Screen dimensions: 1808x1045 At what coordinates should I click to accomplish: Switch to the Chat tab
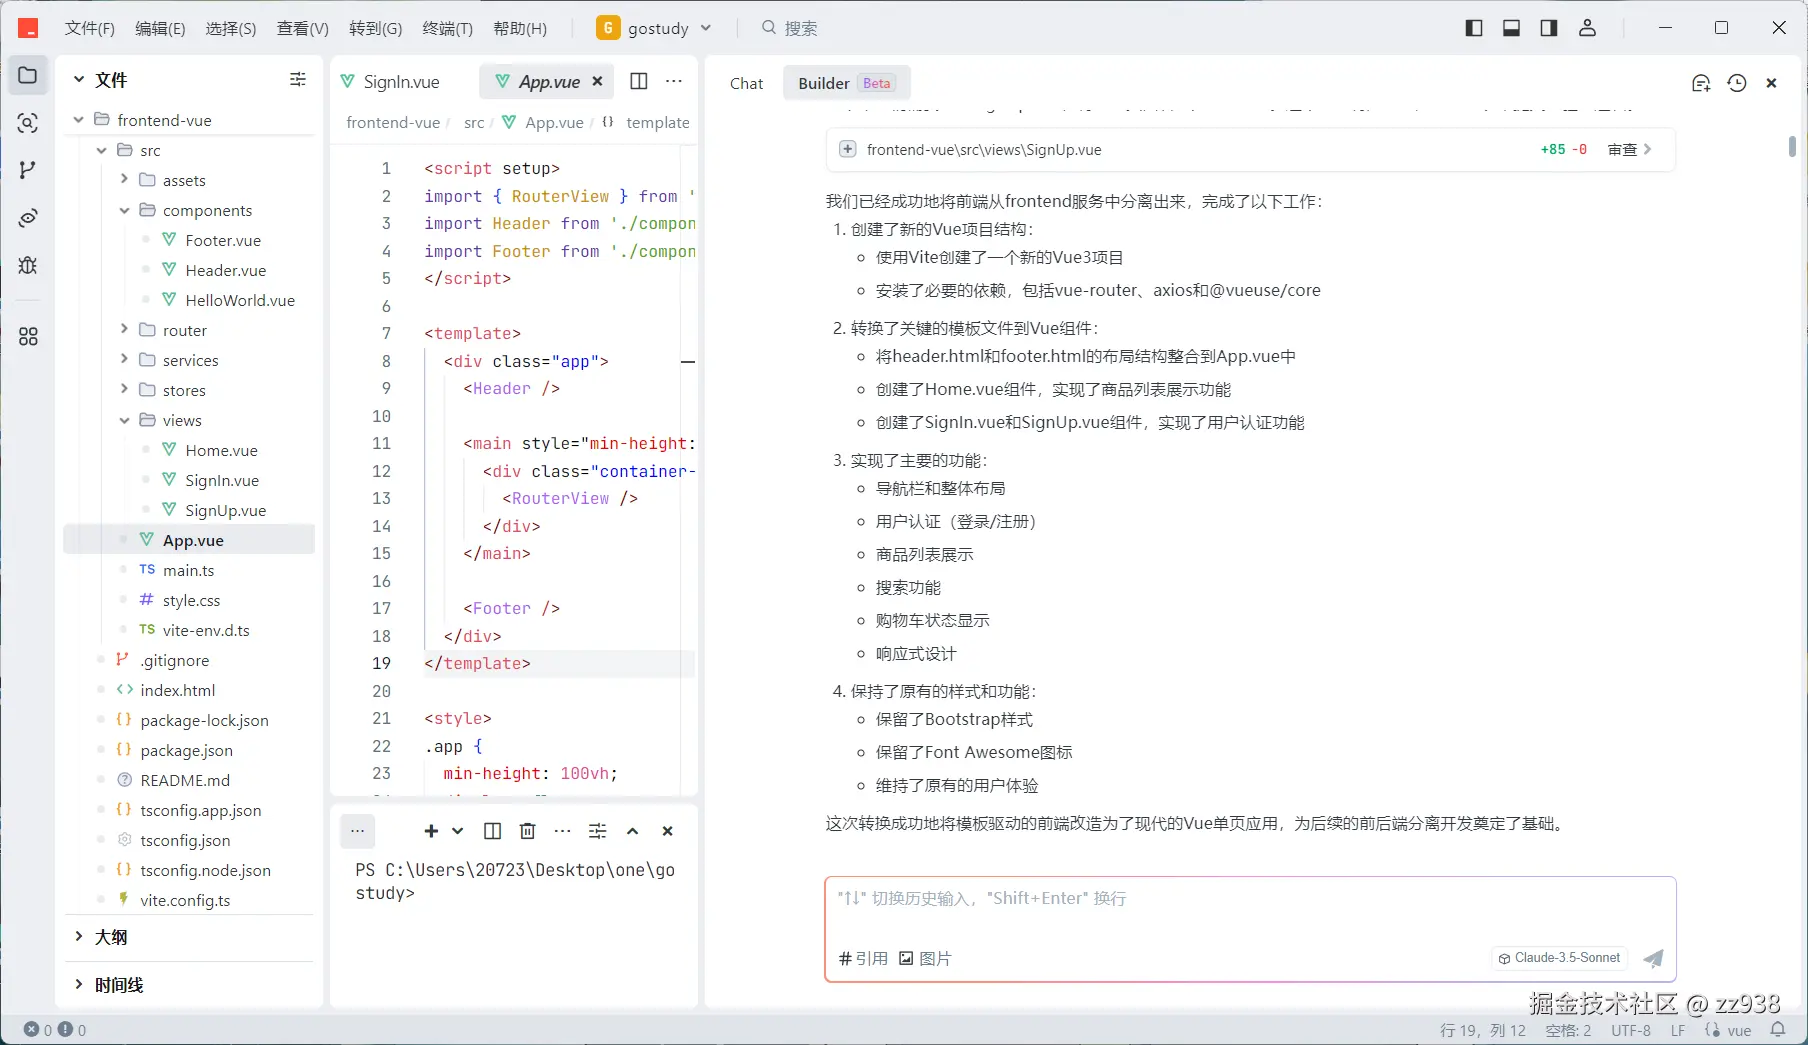tap(746, 83)
